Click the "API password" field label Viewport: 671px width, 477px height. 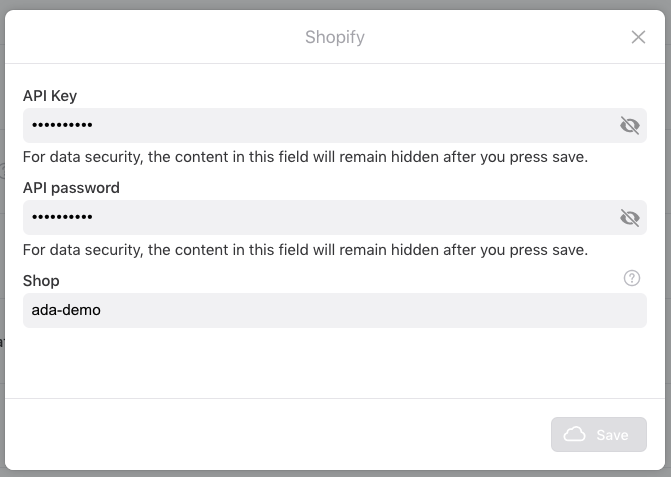pos(71,188)
